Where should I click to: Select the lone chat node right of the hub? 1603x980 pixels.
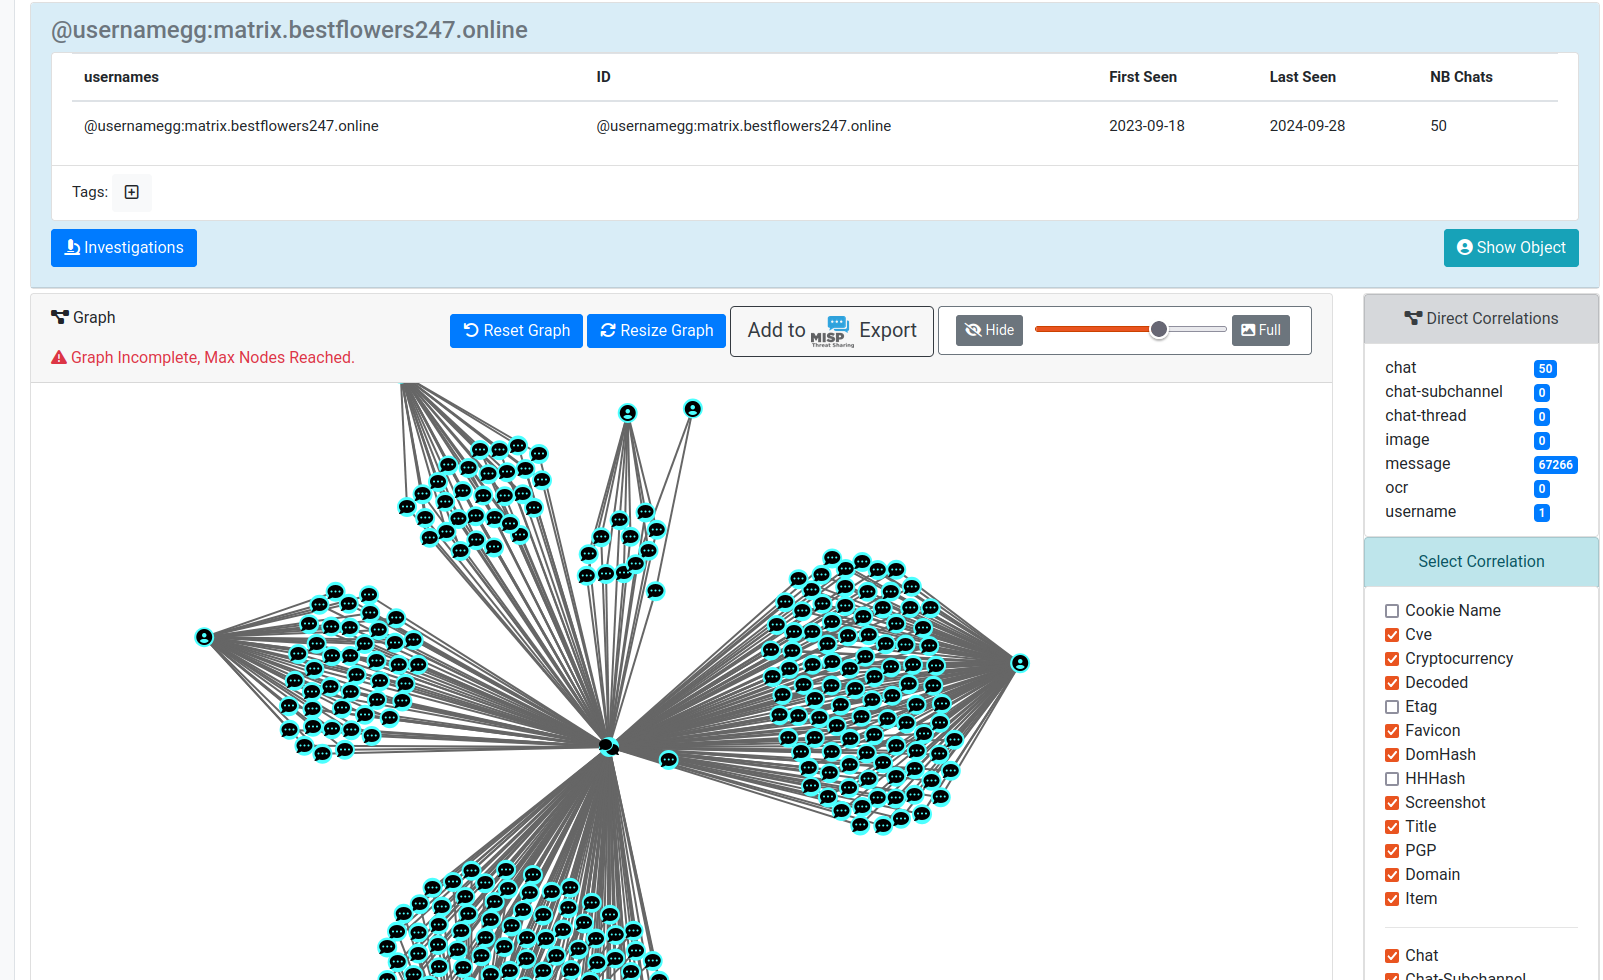669,760
